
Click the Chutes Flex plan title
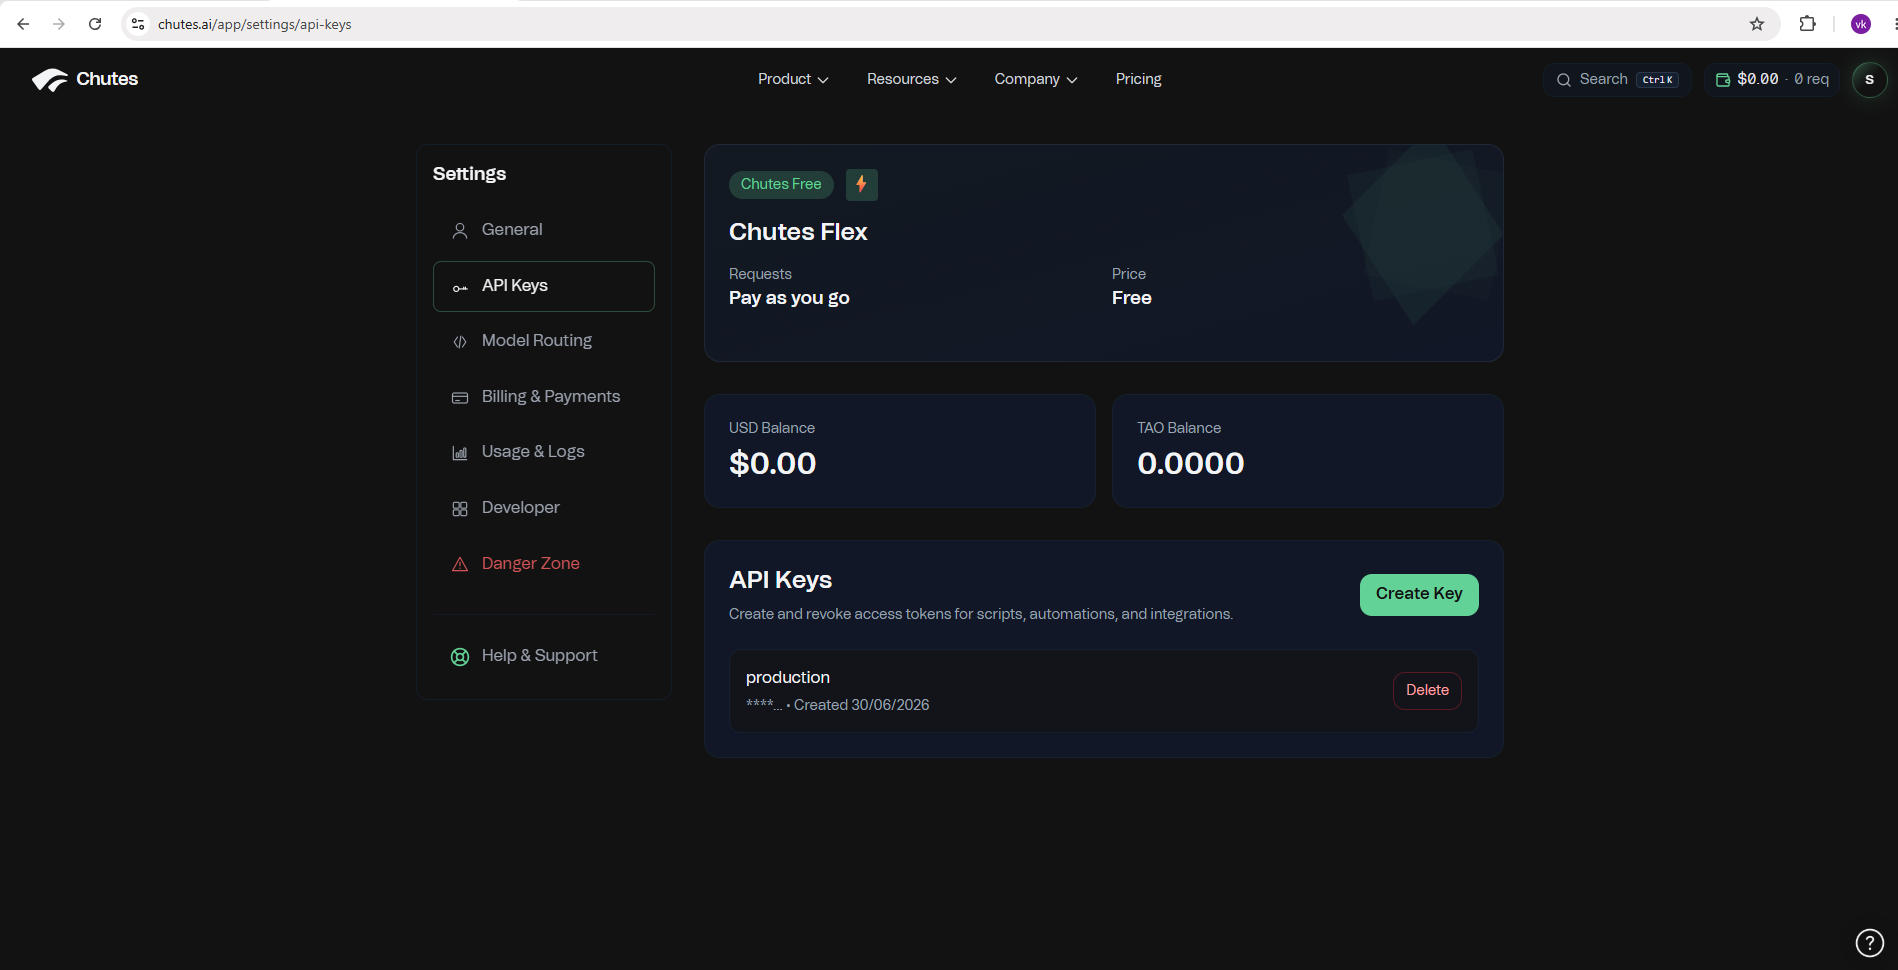tap(798, 232)
